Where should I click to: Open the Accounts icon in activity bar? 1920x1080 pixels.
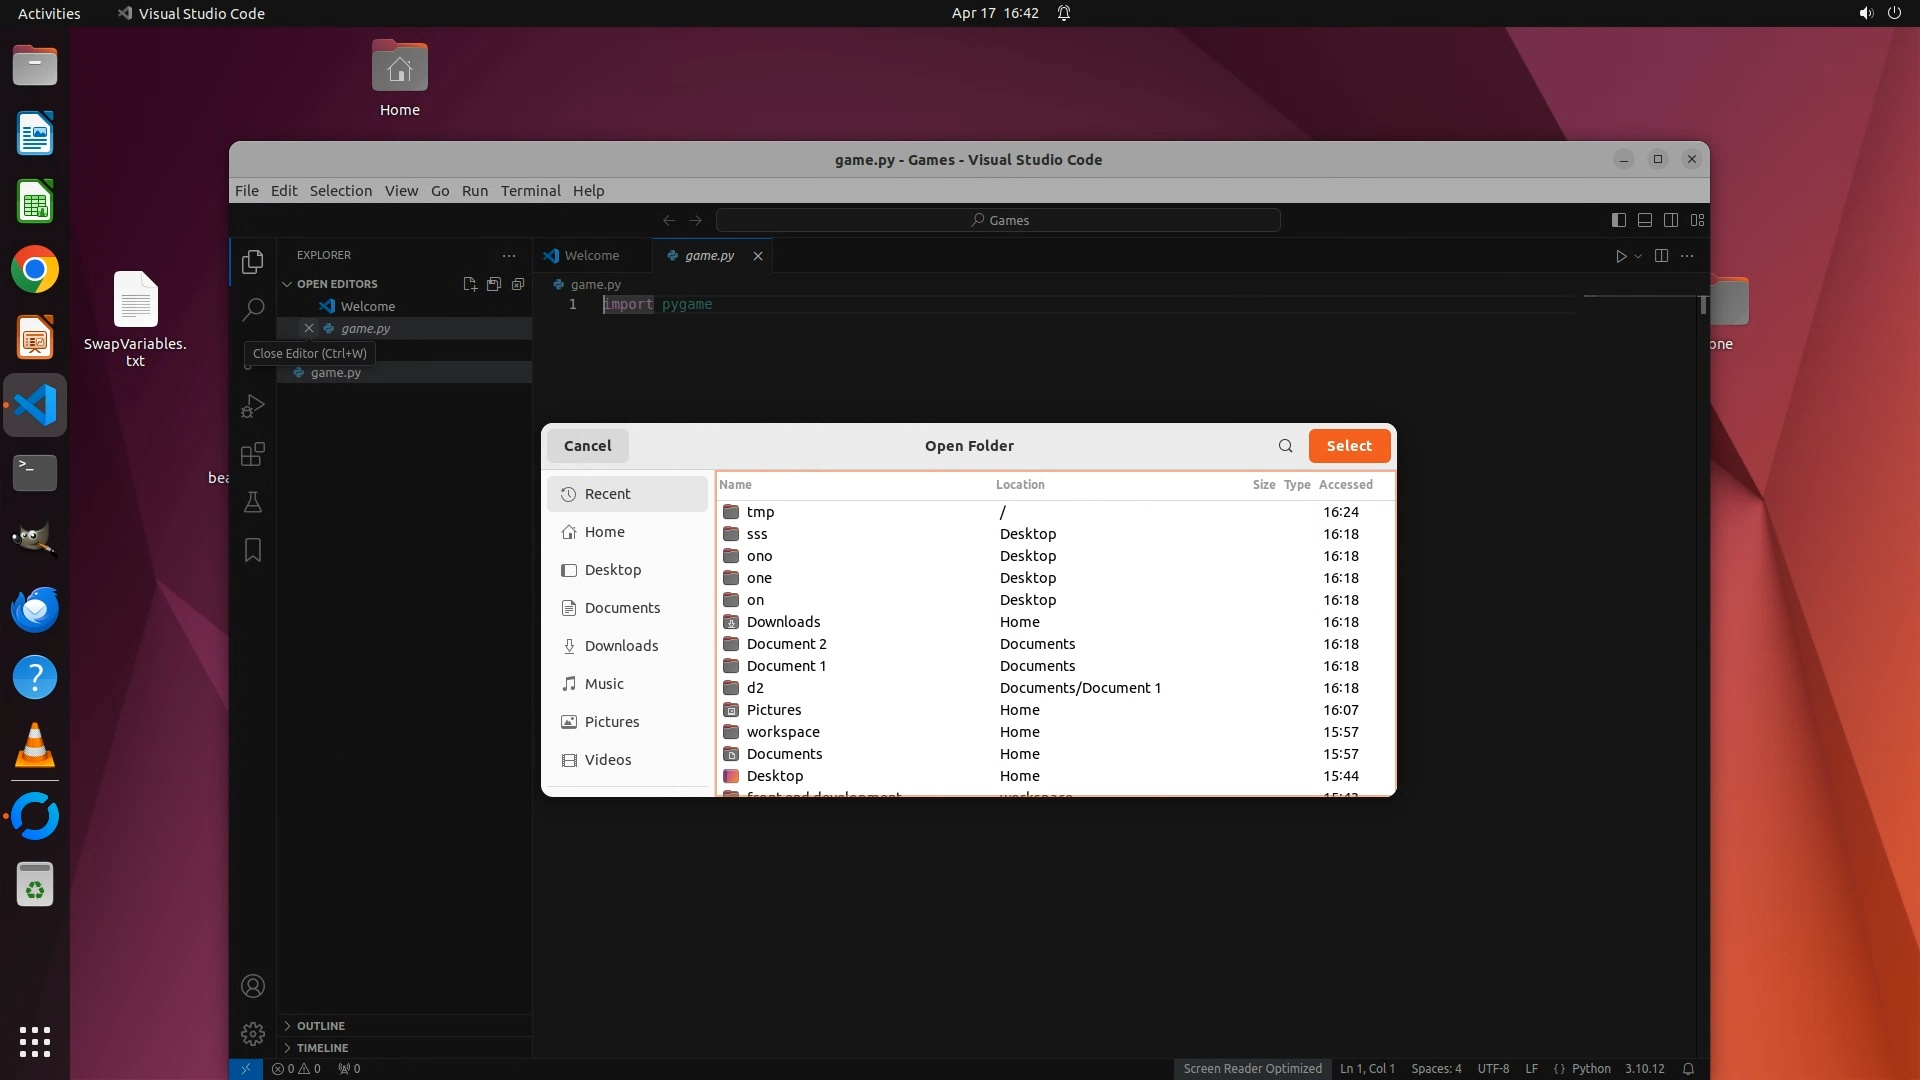point(253,986)
